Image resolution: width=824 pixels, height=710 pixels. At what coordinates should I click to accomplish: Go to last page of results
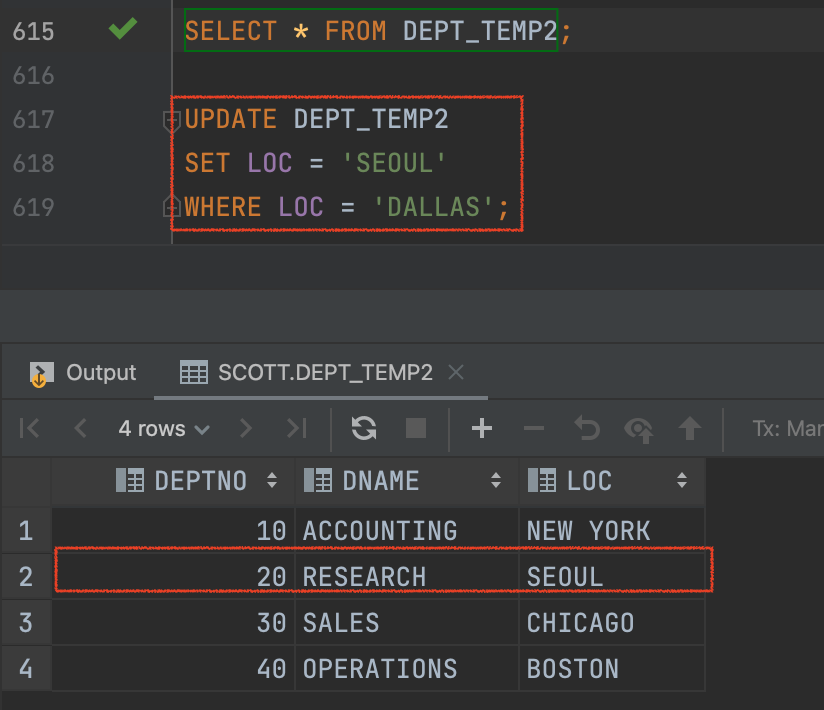(296, 428)
